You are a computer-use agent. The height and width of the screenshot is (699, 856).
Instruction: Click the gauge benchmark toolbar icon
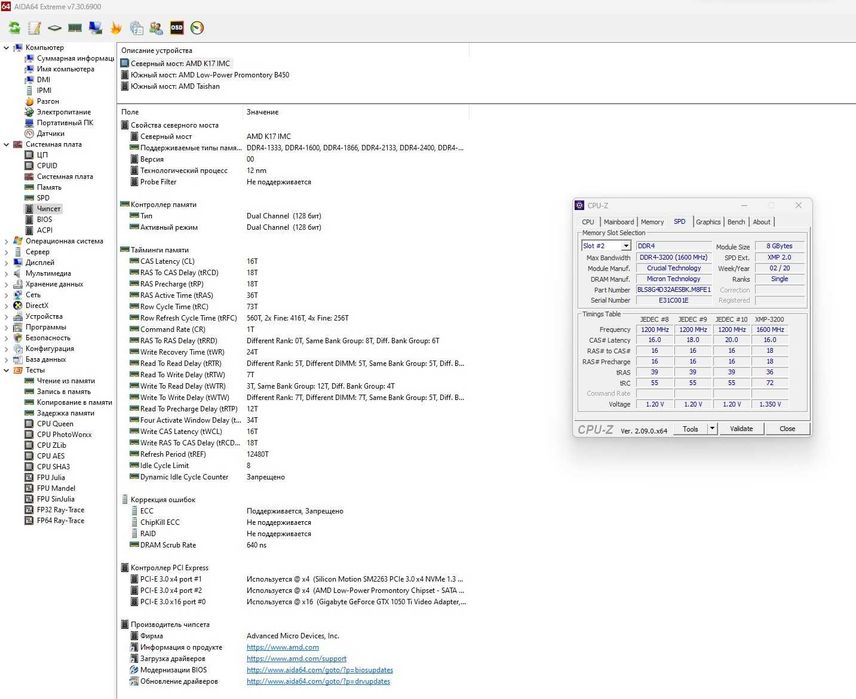click(197, 28)
